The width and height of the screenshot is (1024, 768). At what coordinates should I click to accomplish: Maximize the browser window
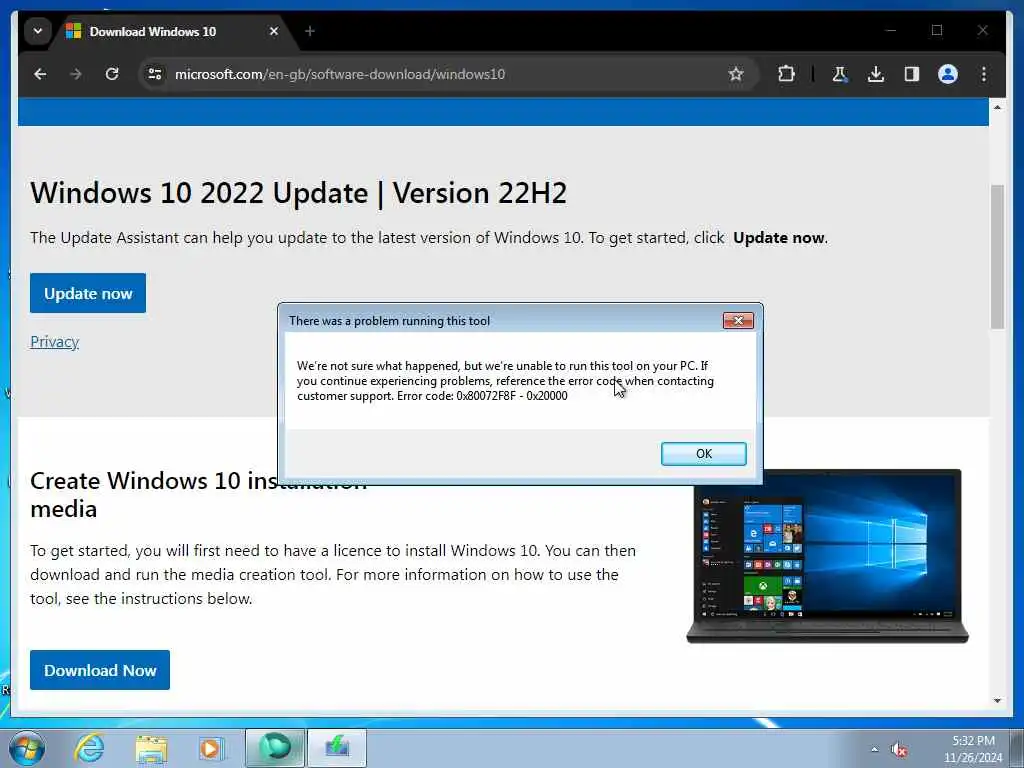(x=937, y=31)
